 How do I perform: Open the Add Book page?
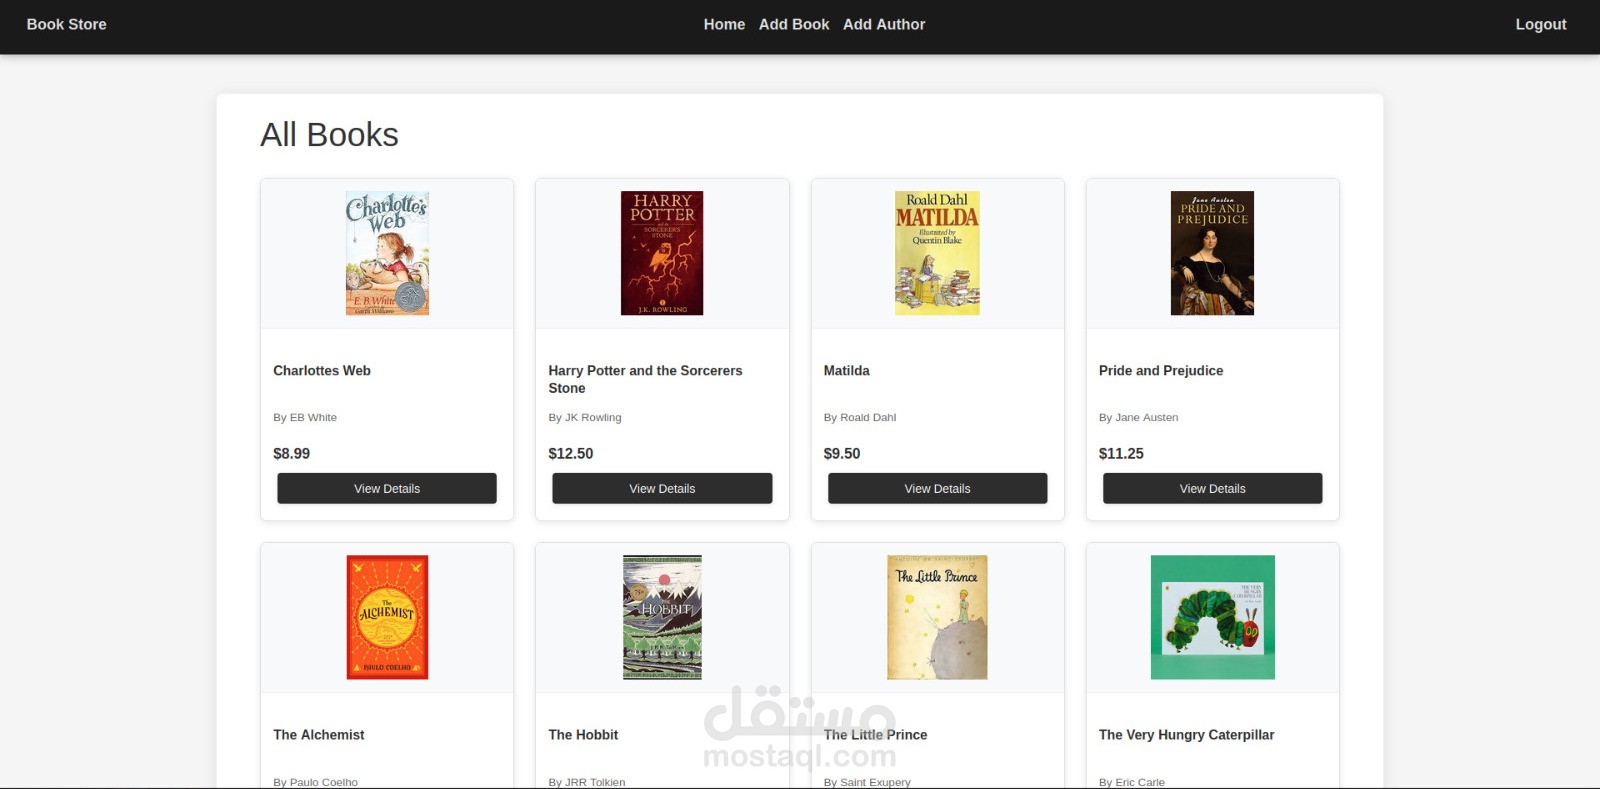point(794,24)
